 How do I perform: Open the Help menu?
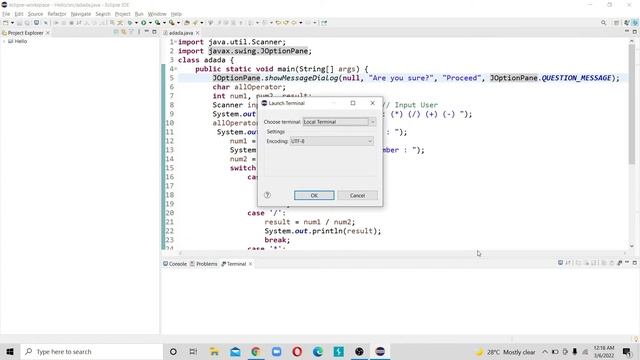(176, 14)
